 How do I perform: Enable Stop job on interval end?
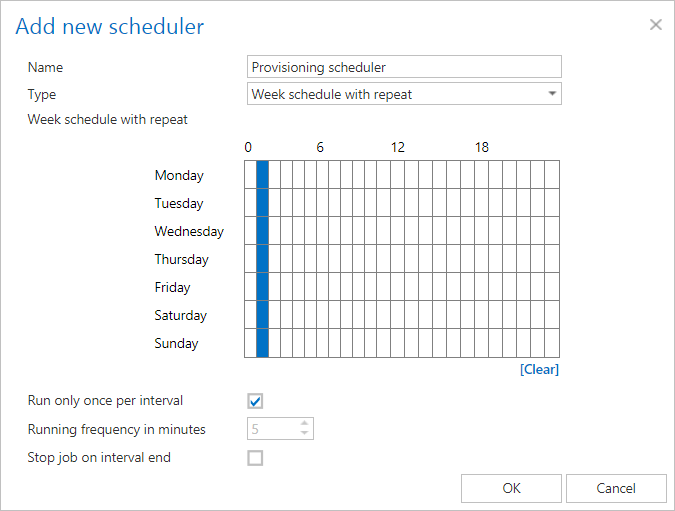click(255, 458)
